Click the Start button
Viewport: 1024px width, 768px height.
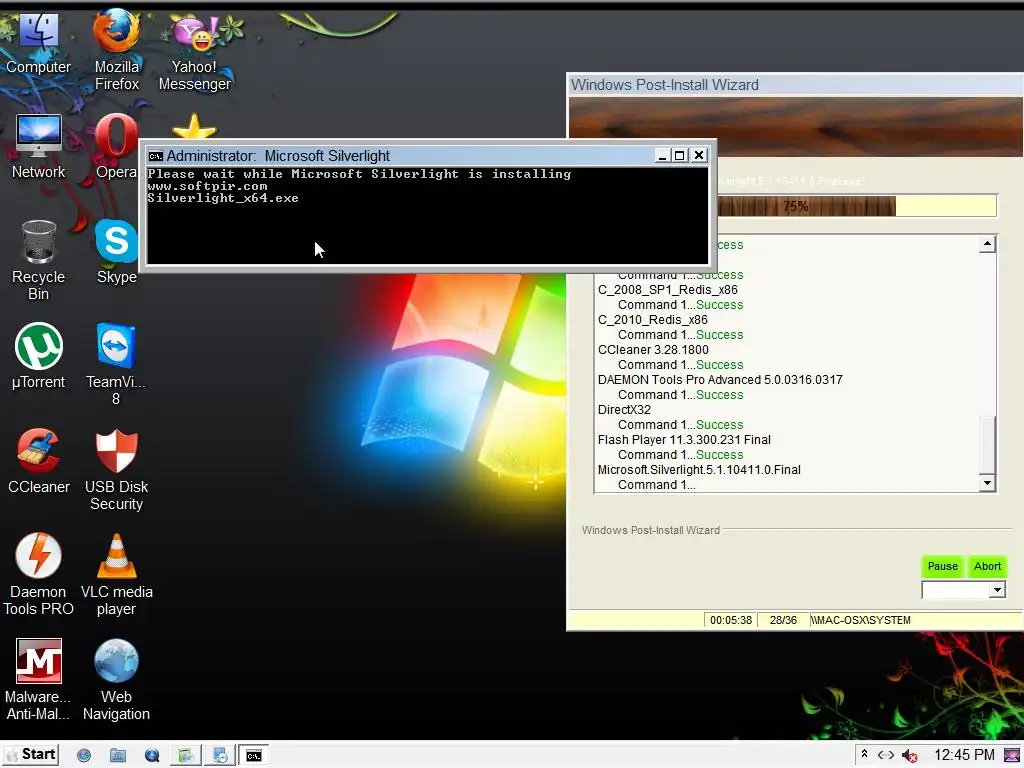(31, 755)
